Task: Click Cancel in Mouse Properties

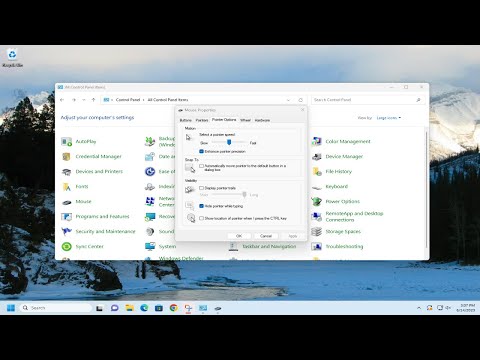Action: 266,236
